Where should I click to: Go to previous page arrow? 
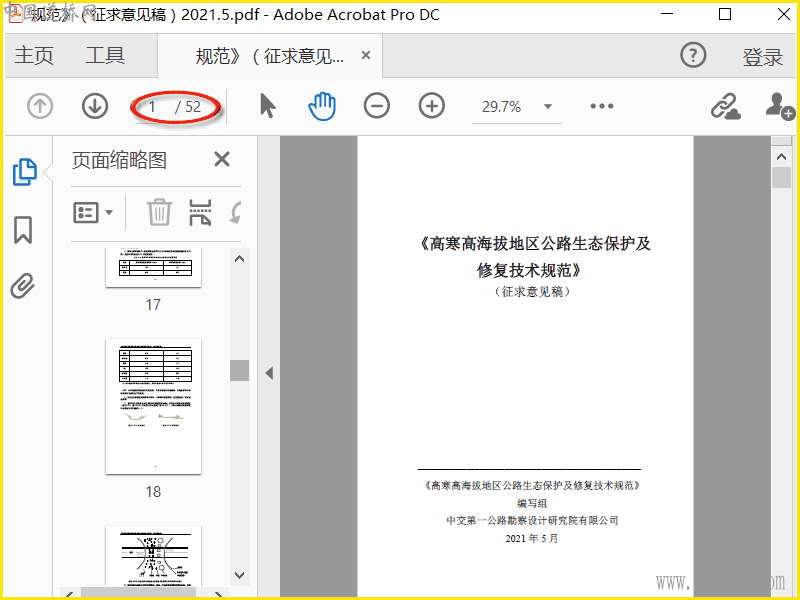coord(40,106)
